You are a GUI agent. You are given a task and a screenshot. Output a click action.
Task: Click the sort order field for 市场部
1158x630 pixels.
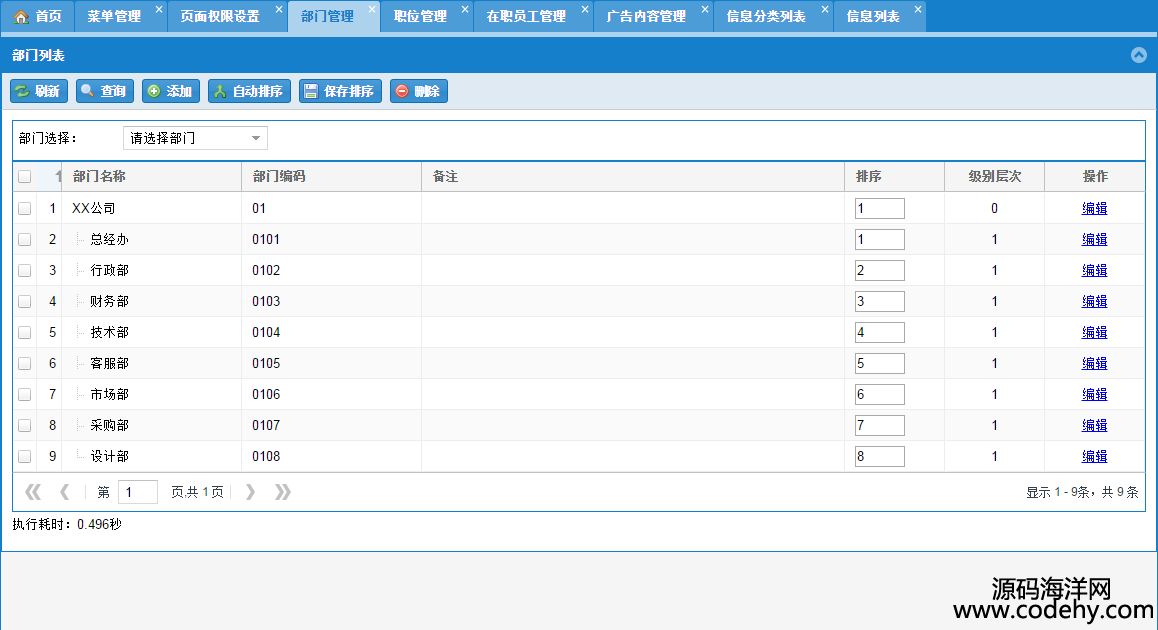tap(879, 395)
